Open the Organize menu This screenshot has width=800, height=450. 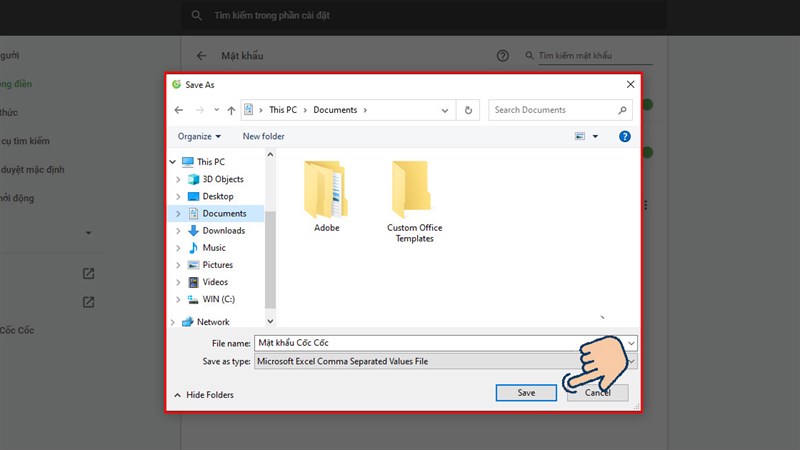click(199, 136)
